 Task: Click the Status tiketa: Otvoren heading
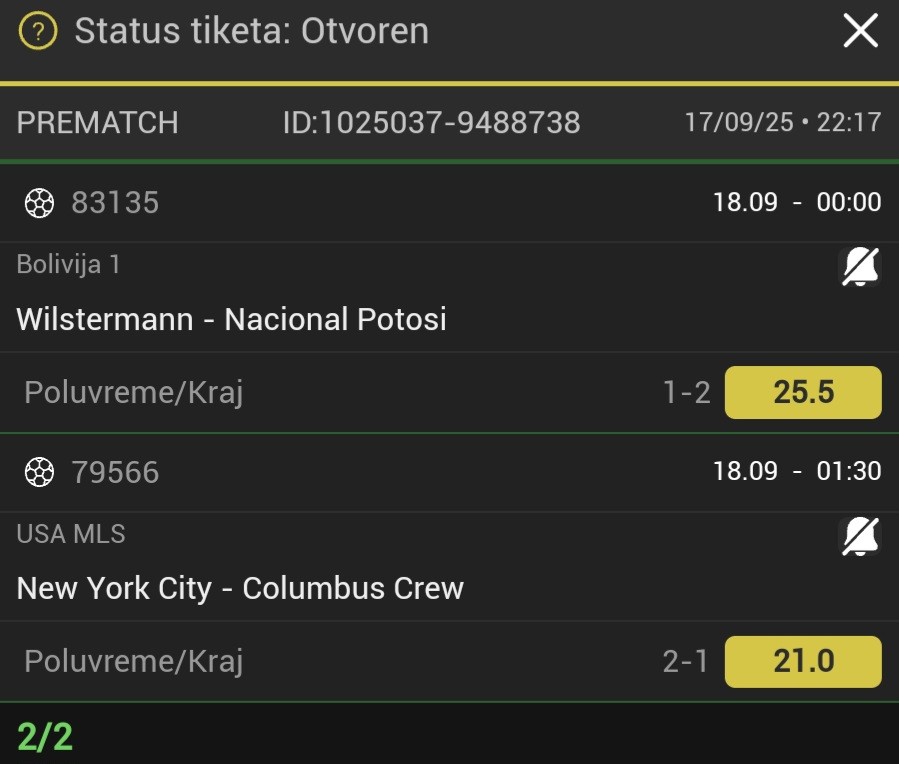[252, 31]
